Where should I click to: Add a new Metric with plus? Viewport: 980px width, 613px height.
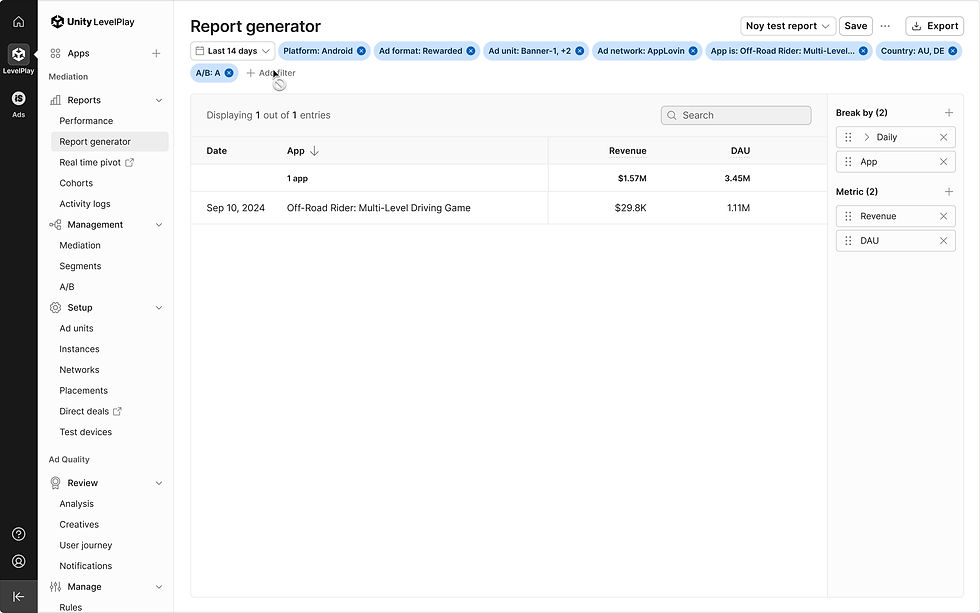click(x=949, y=192)
